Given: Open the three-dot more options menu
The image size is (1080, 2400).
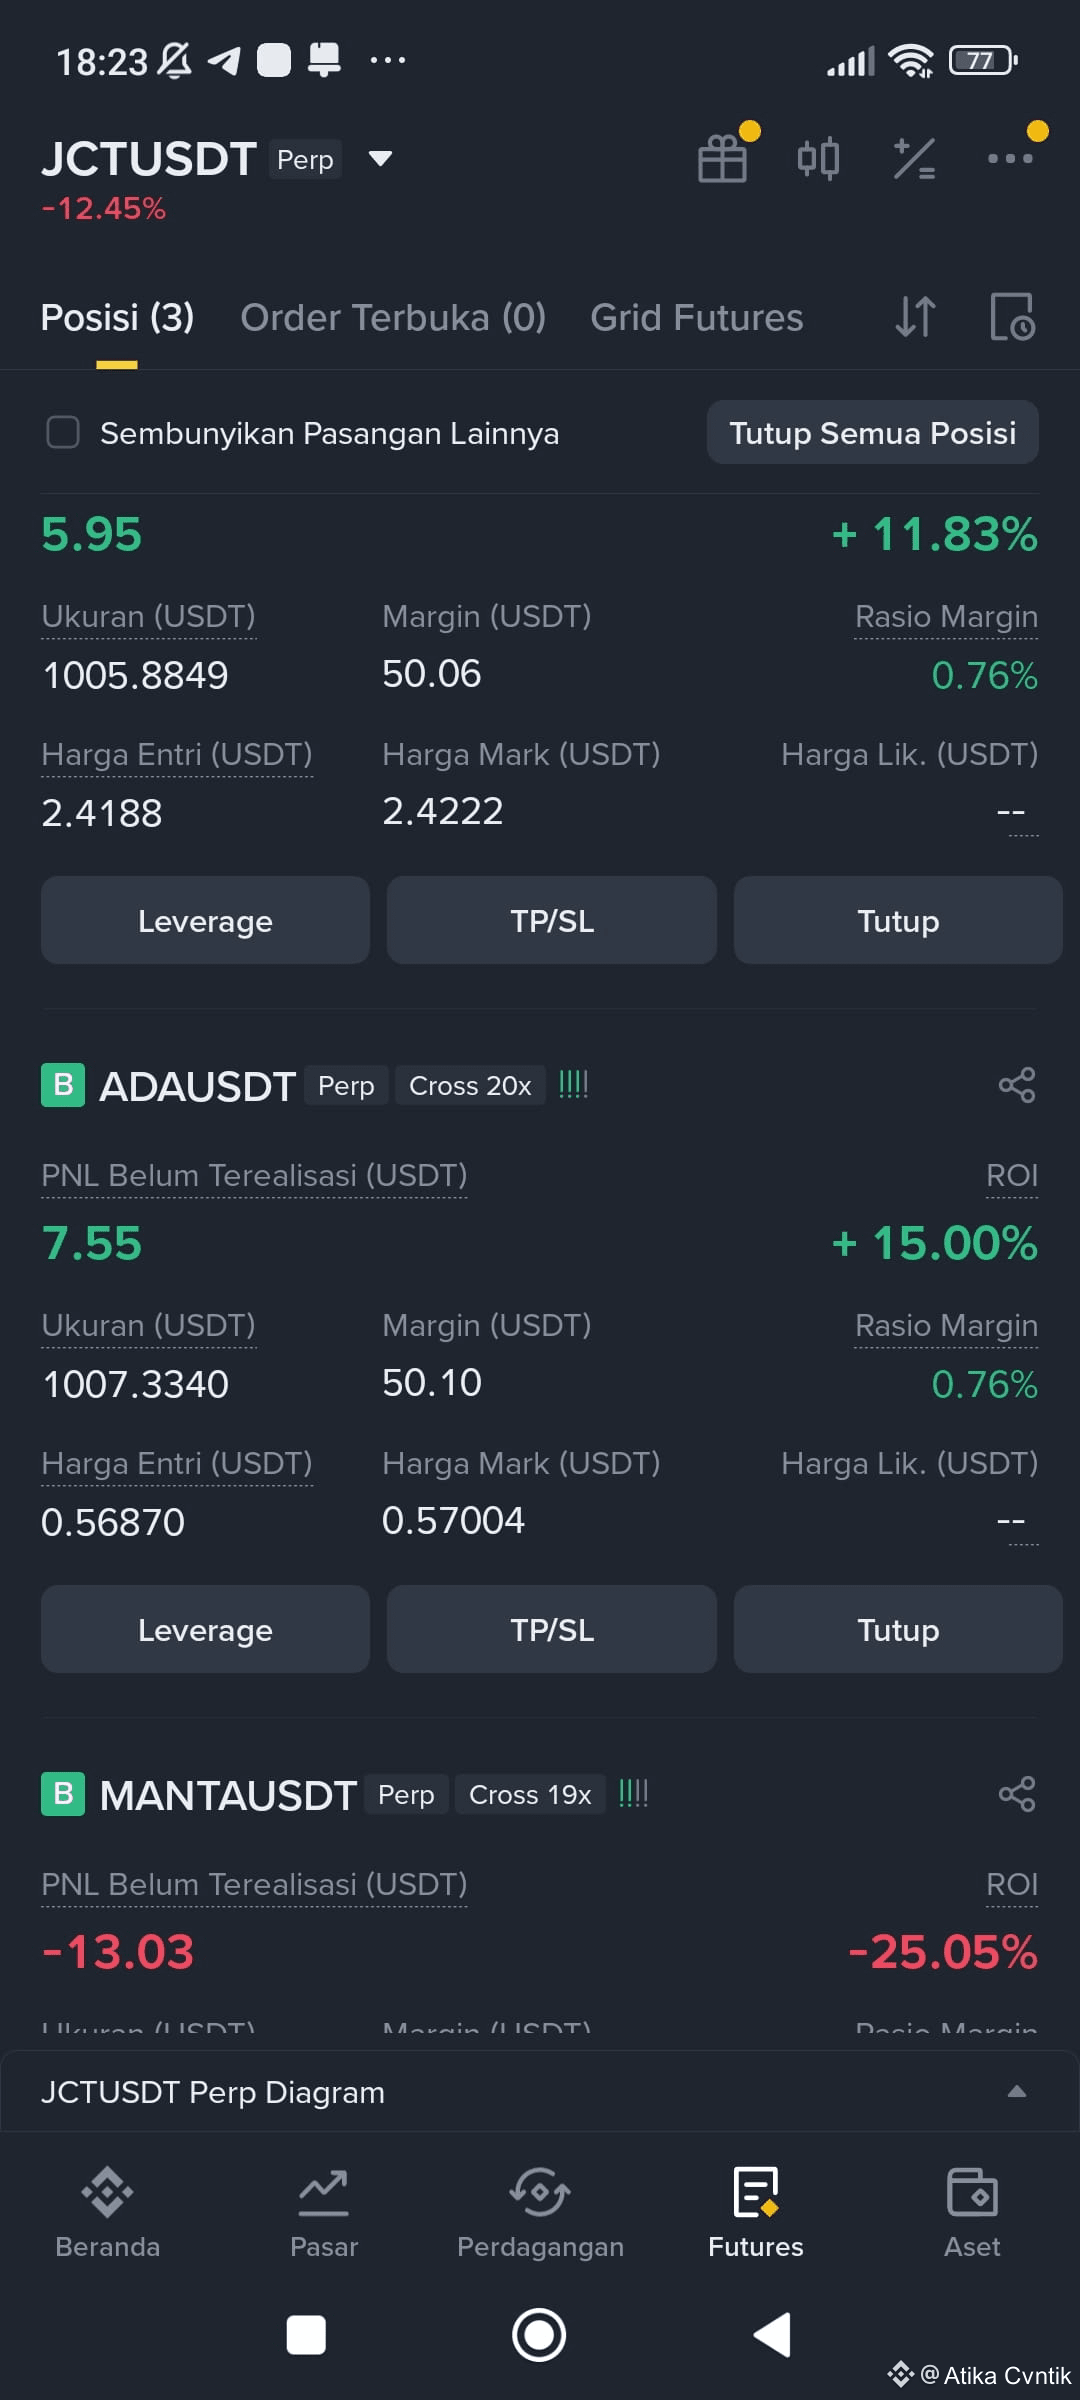Looking at the screenshot, I should tap(1010, 158).
